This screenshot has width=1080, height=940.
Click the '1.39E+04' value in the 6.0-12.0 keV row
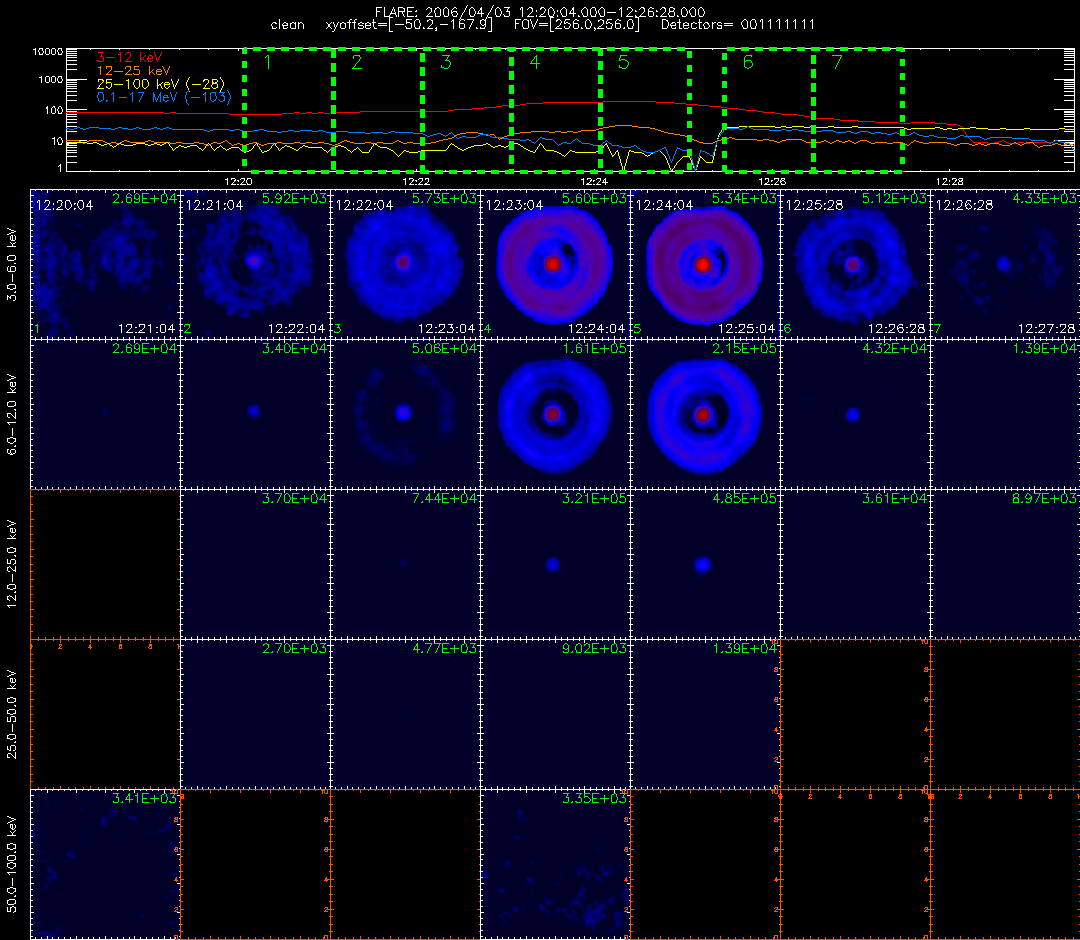1044,348
